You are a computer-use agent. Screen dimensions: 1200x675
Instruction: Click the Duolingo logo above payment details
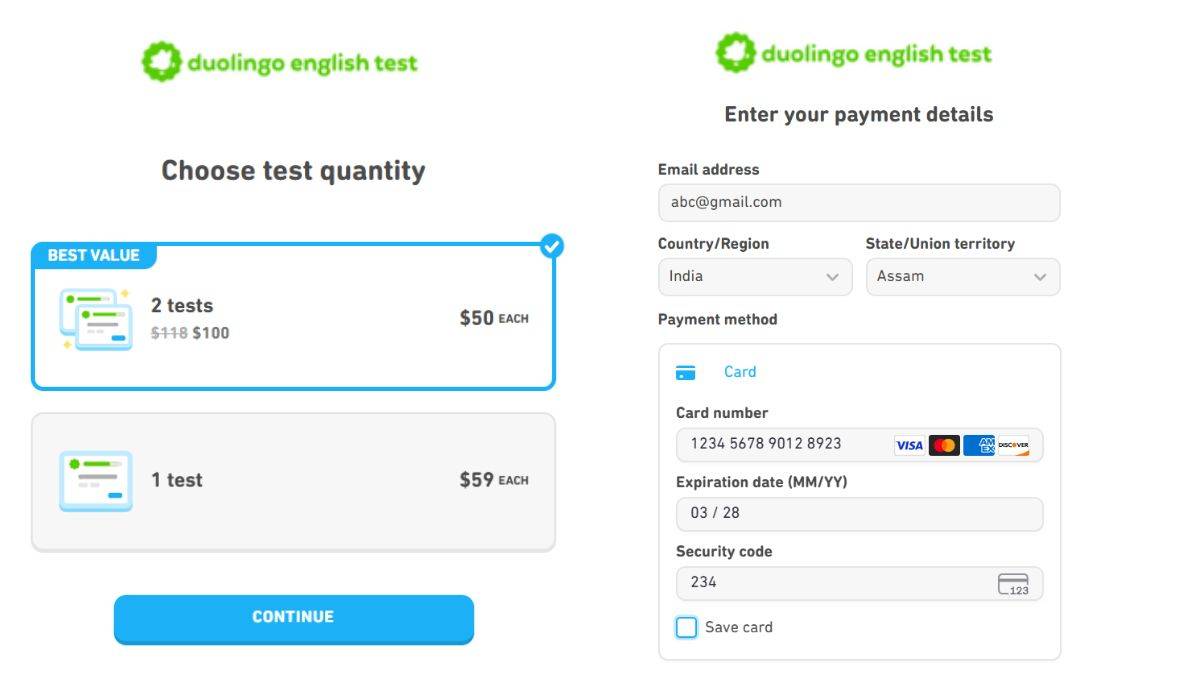[854, 52]
